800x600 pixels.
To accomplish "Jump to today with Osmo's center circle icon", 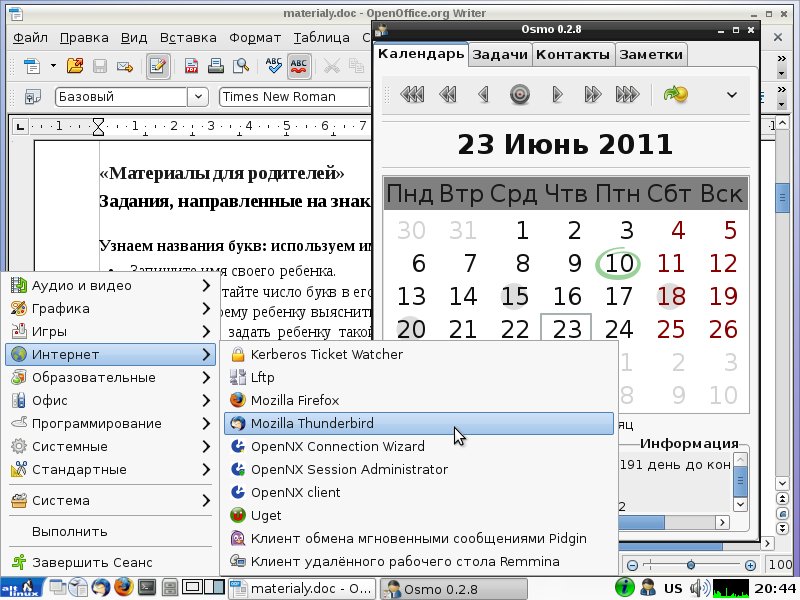I will click(520, 95).
